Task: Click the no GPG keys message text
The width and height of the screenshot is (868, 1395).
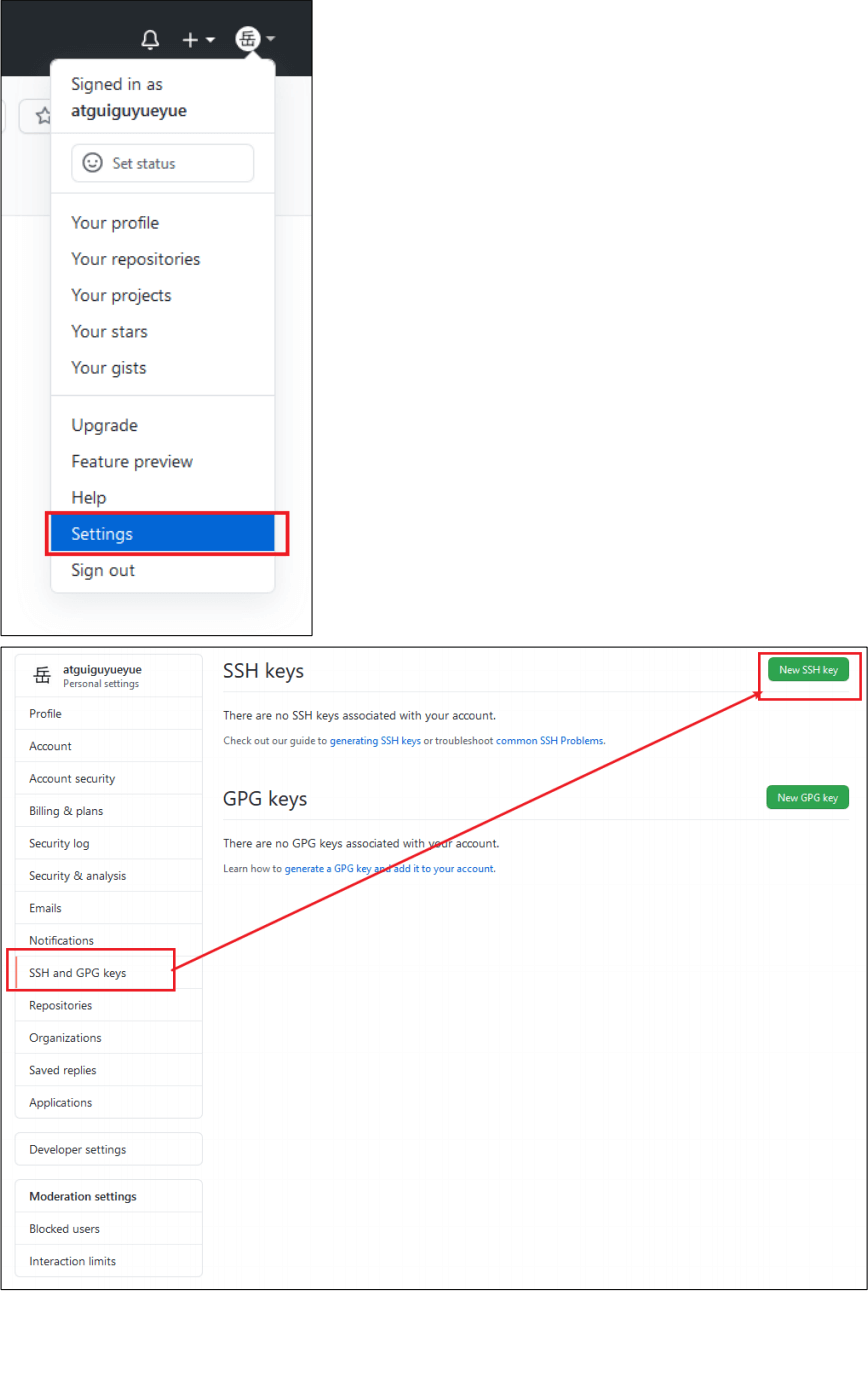Action: 361,844
